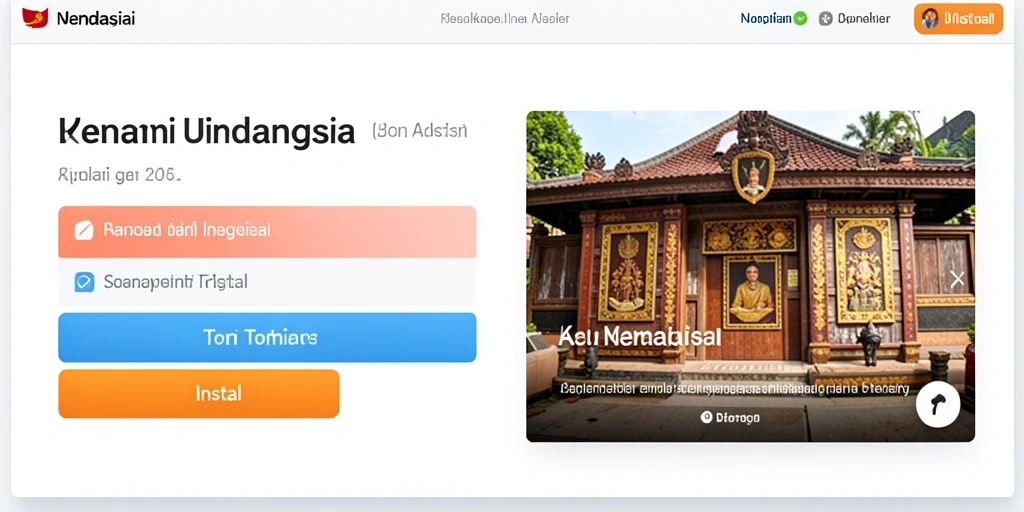The width and height of the screenshot is (1024, 512).
Task: Click the Resolkooe.Jlnei Nasler header text
Action: pos(505,19)
